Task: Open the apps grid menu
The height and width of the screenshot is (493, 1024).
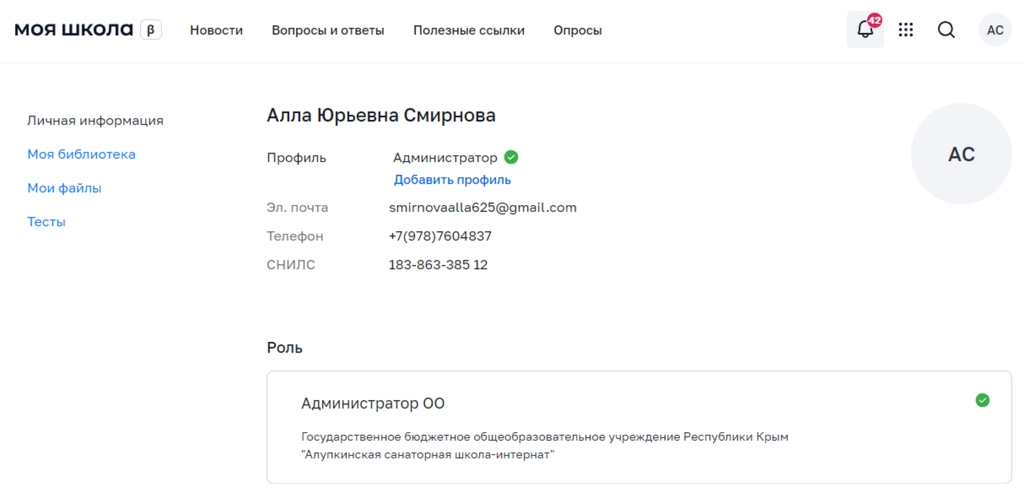Action: pyautogui.click(x=906, y=30)
